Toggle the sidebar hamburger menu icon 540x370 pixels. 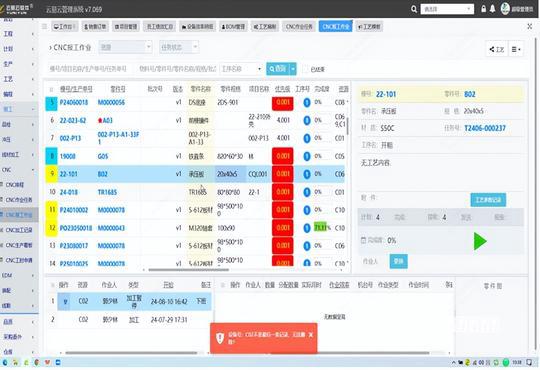tap(44, 26)
